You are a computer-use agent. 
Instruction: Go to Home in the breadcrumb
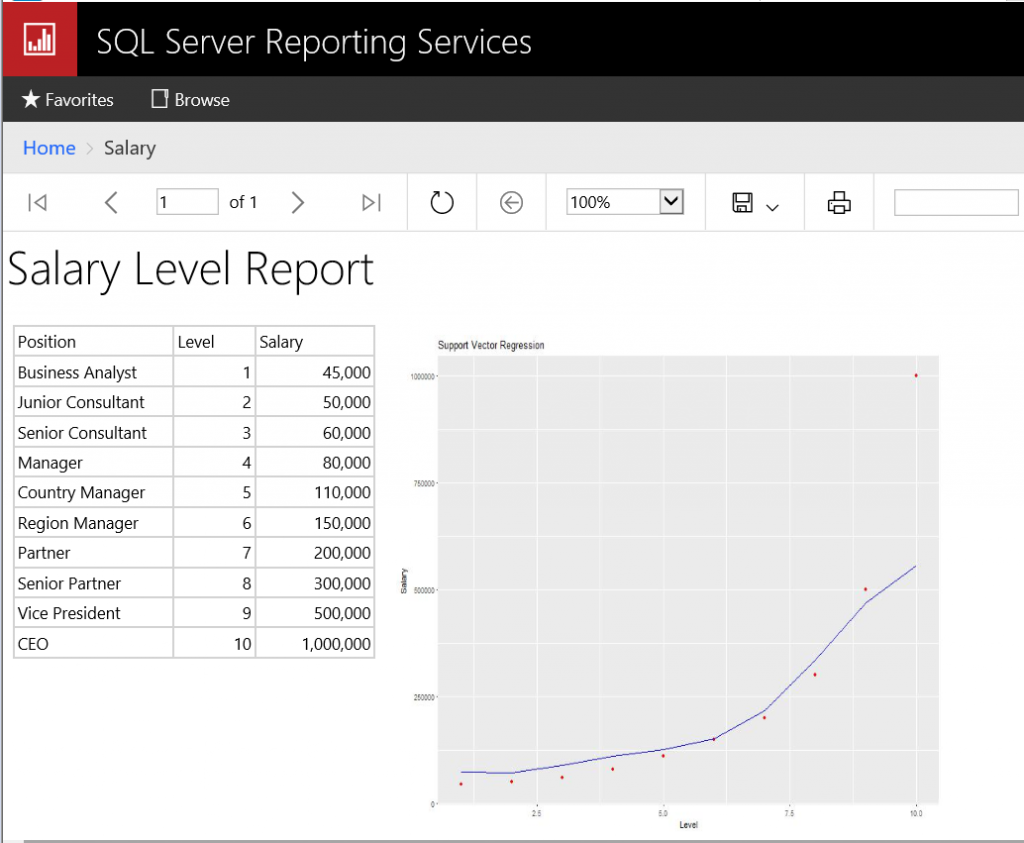point(49,148)
